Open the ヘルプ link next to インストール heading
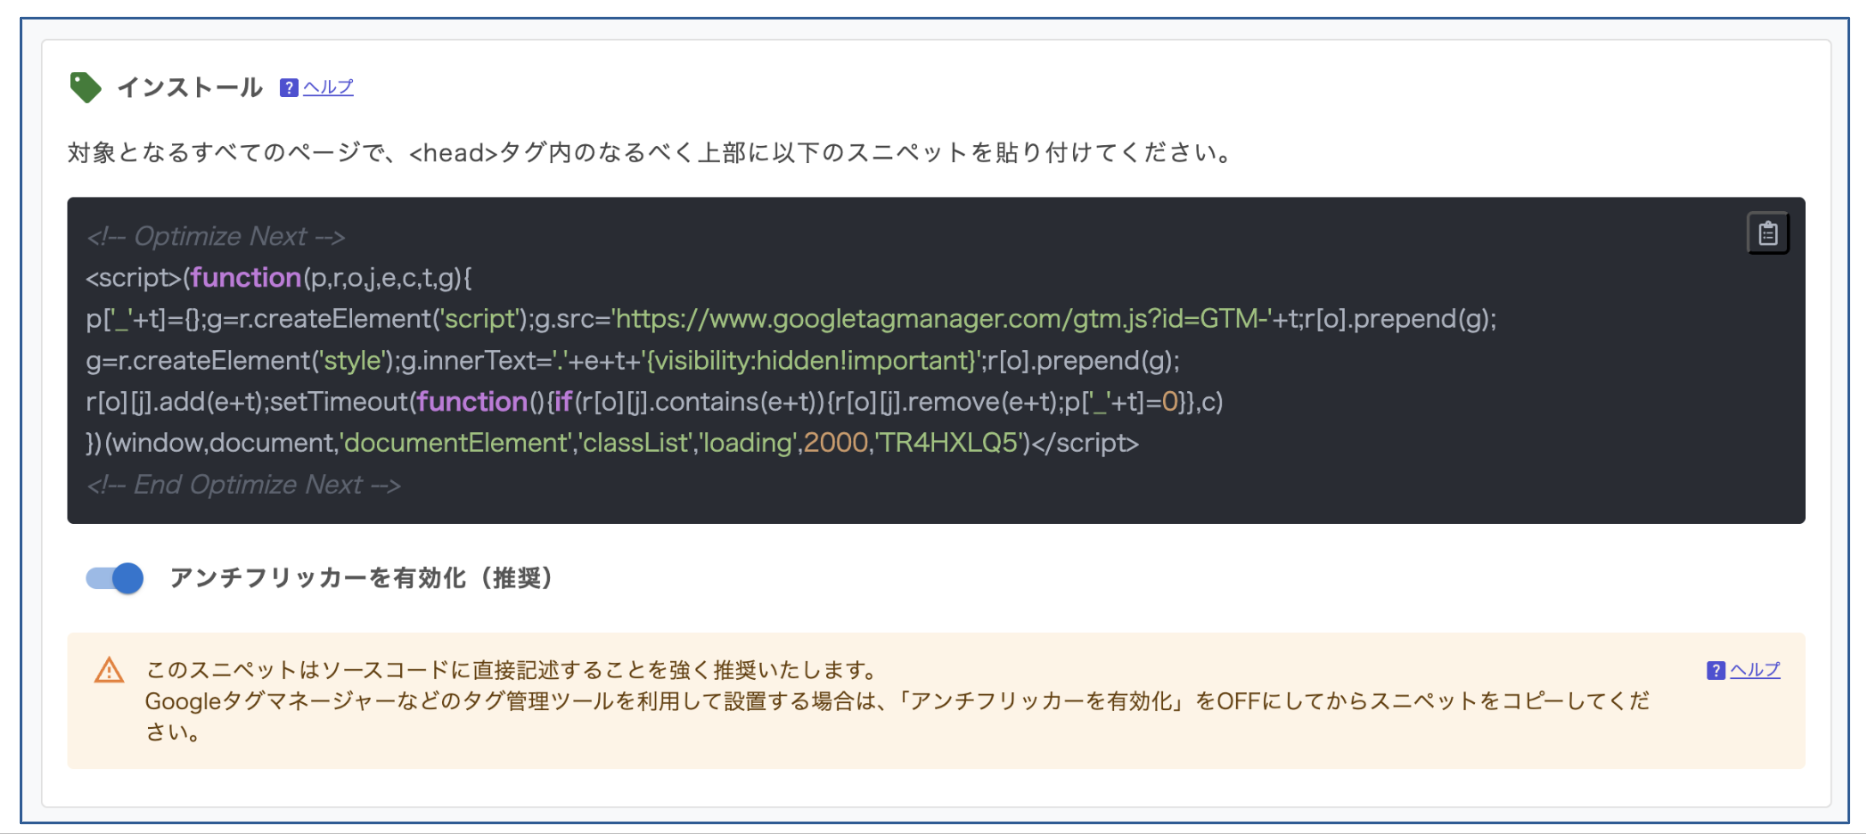 [328, 88]
